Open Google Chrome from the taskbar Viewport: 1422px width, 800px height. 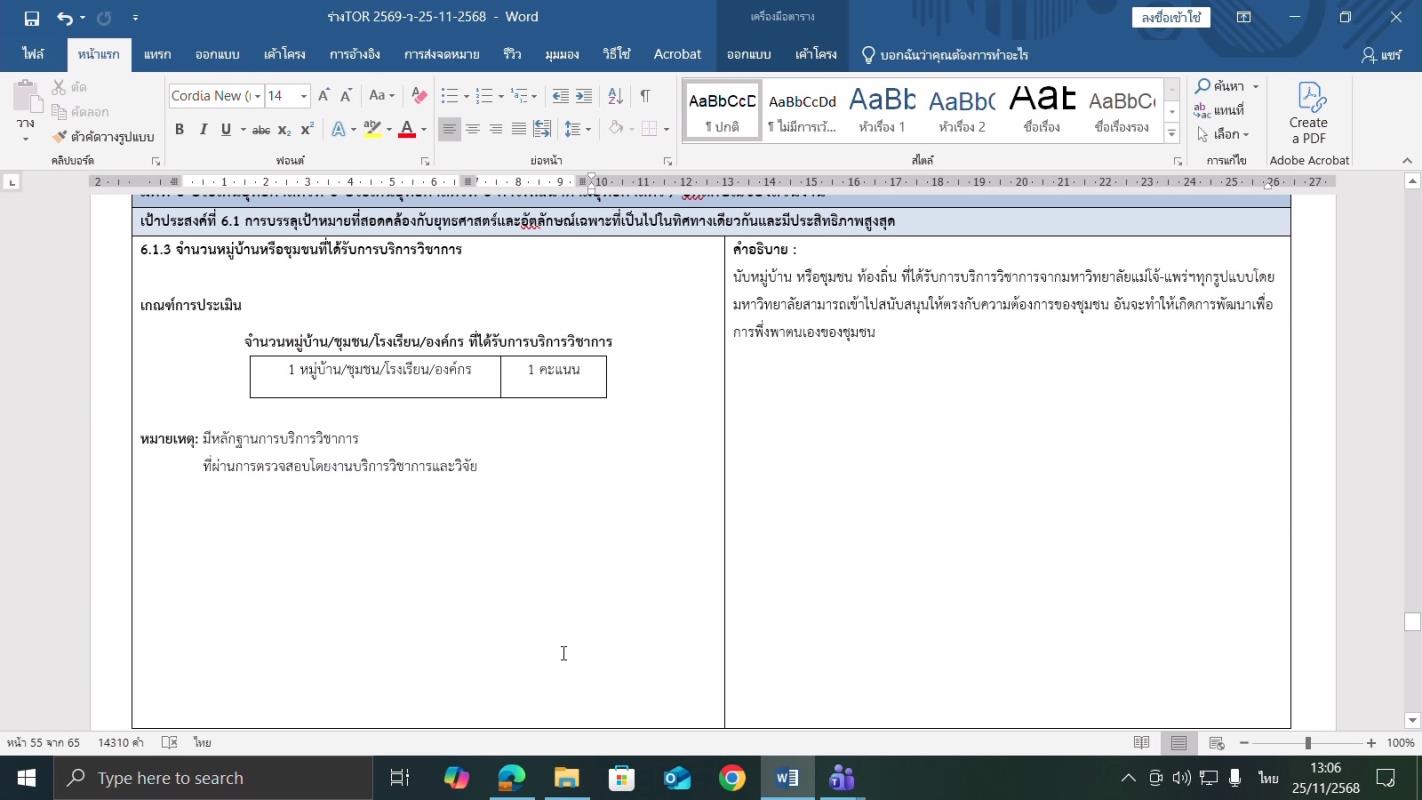tap(732, 778)
